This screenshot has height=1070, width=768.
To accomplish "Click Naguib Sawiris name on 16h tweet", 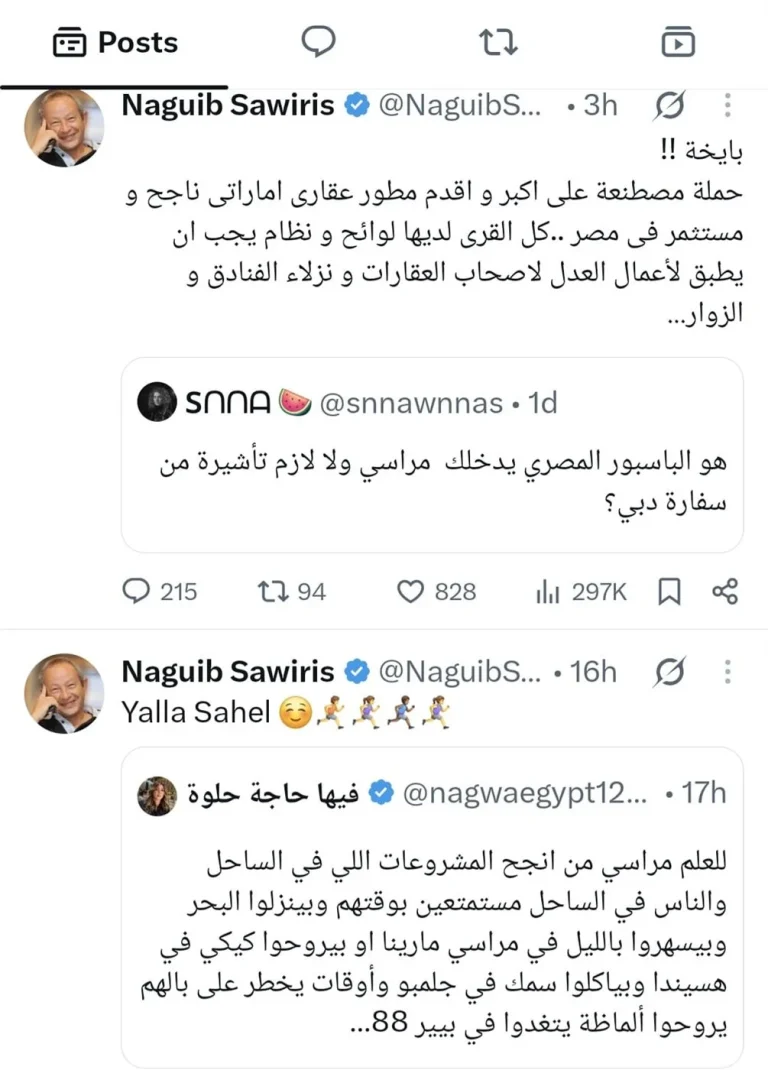I will click(228, 671).
